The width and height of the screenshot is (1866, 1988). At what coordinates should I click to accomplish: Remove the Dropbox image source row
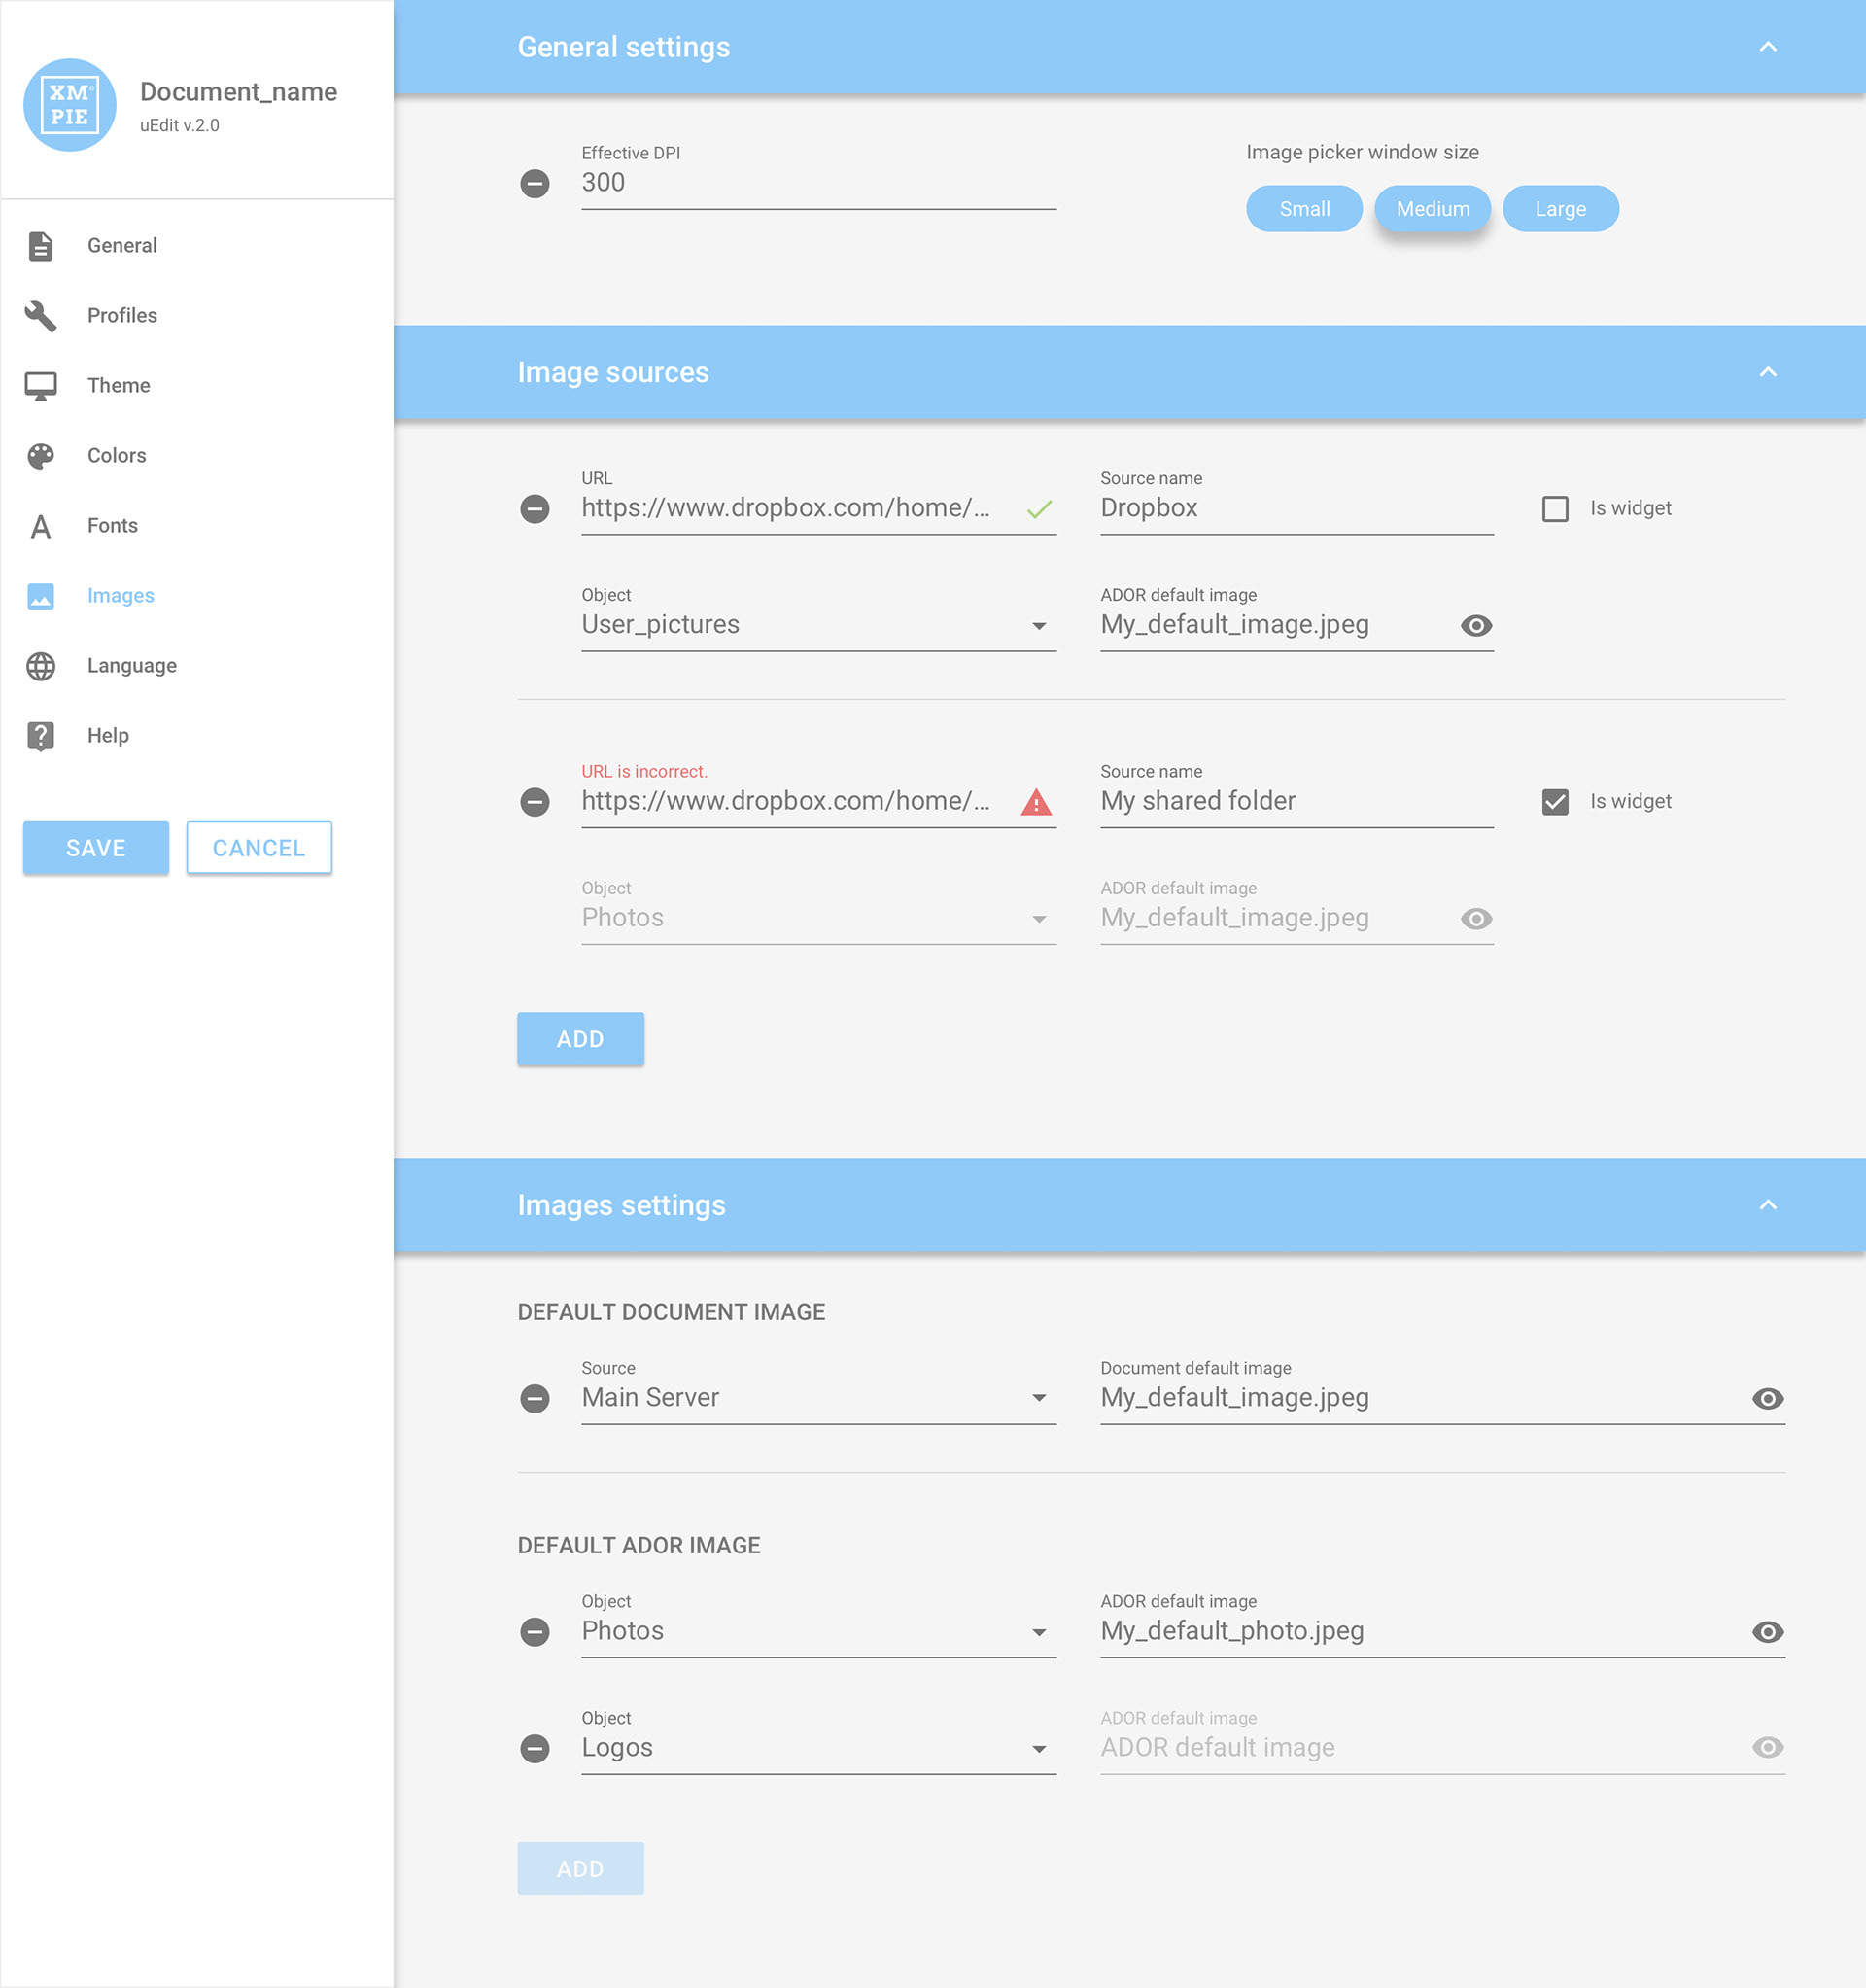pos(535,509)
